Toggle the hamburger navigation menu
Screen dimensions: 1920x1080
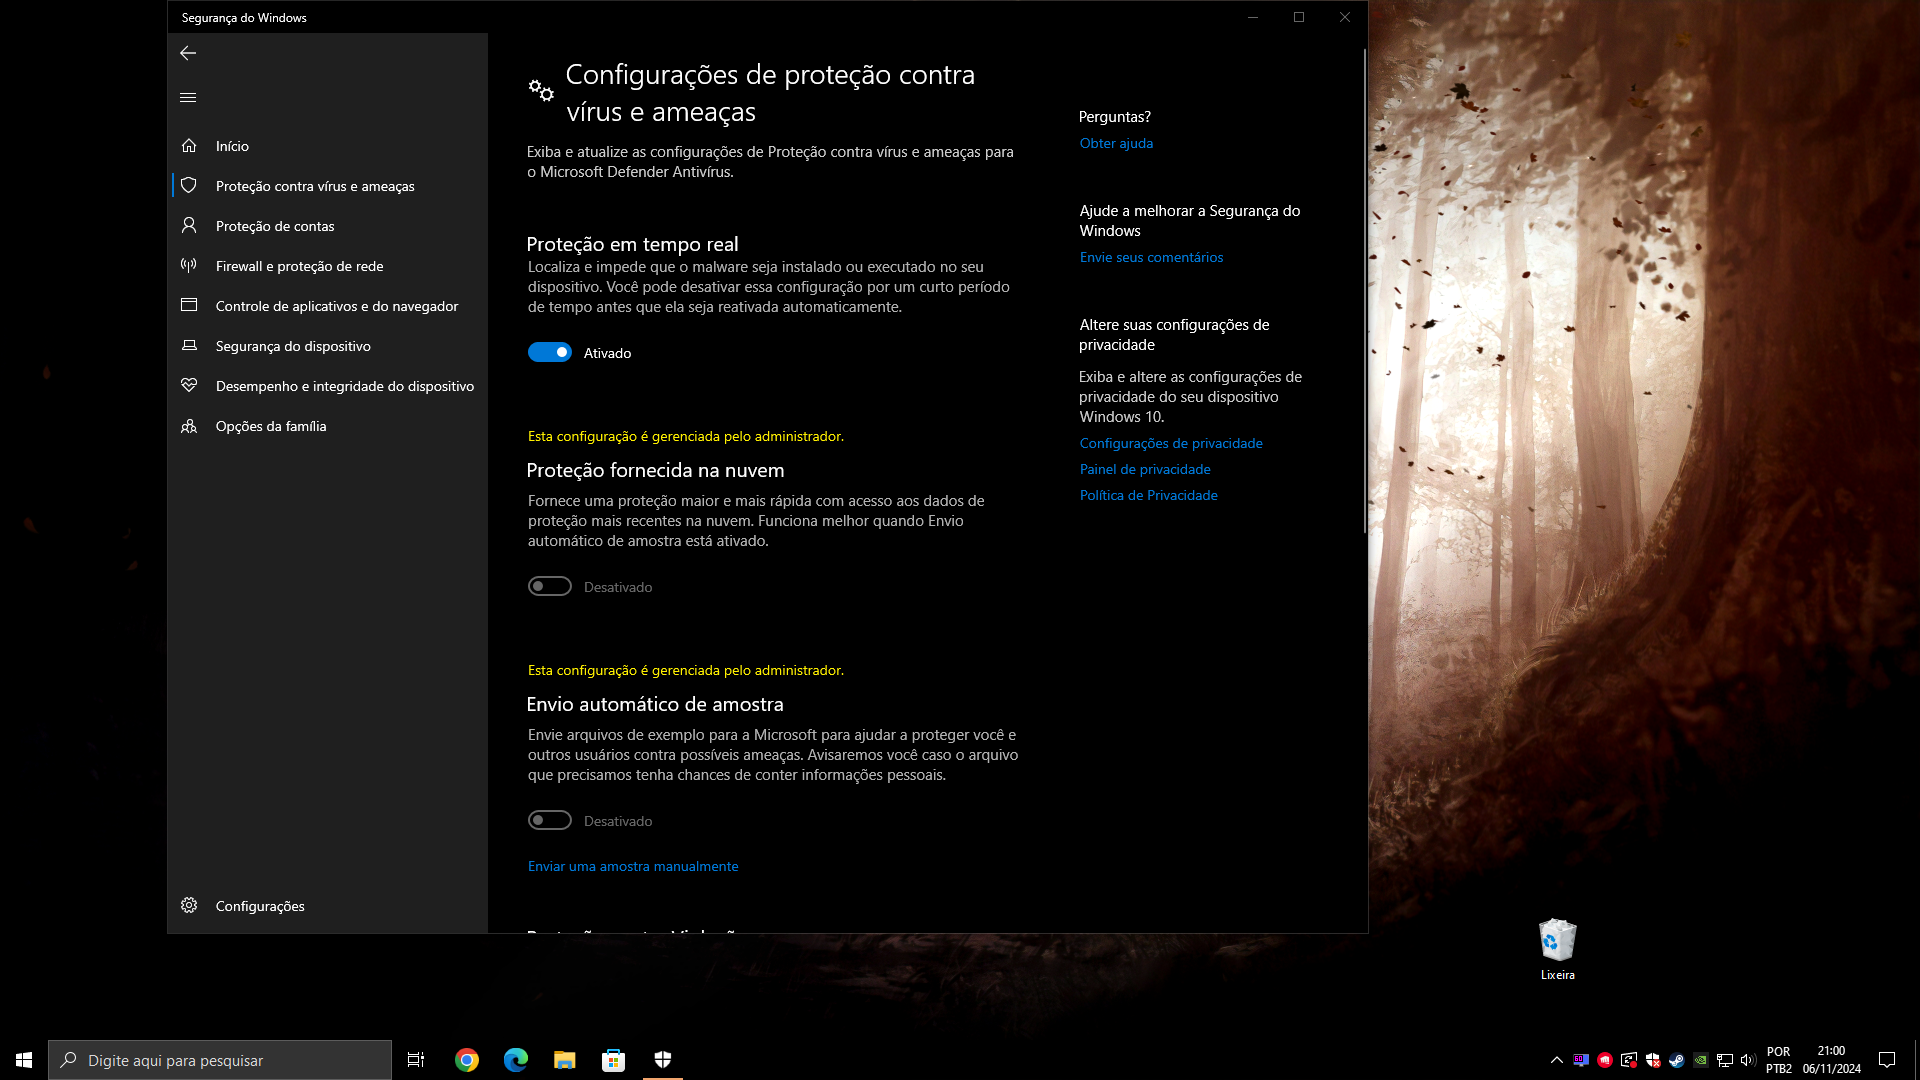[188, 97]
